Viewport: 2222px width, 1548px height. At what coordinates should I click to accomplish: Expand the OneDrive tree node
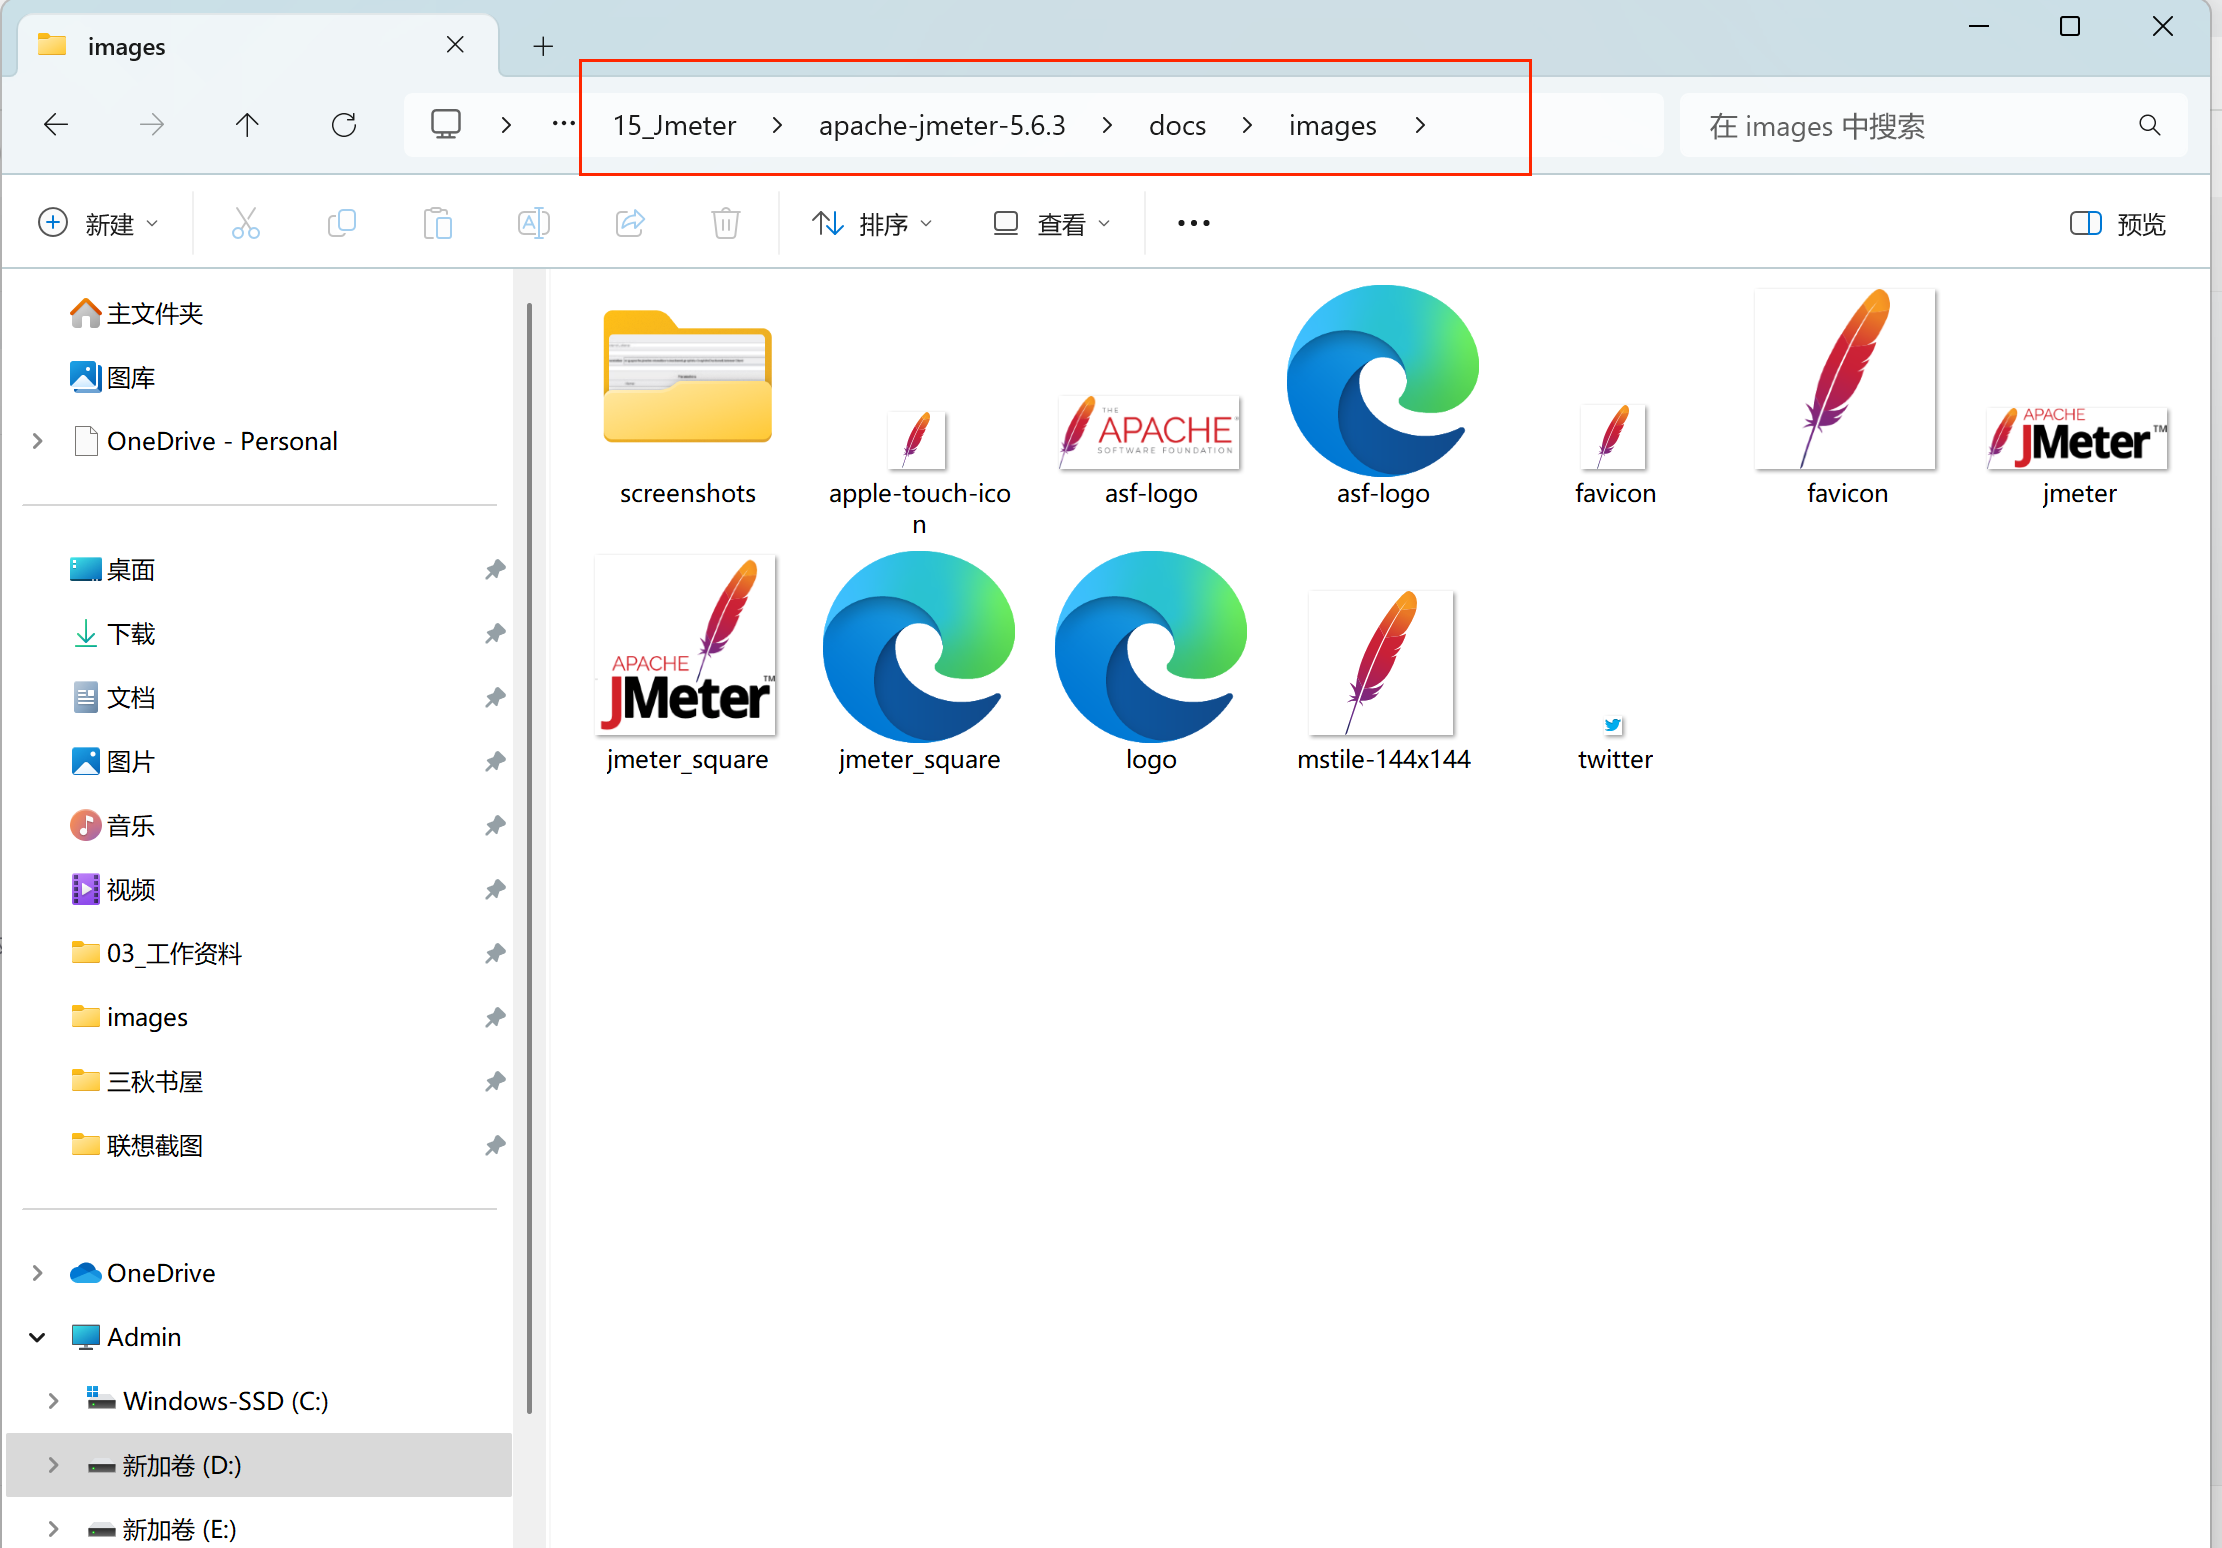click(38, 1273)
